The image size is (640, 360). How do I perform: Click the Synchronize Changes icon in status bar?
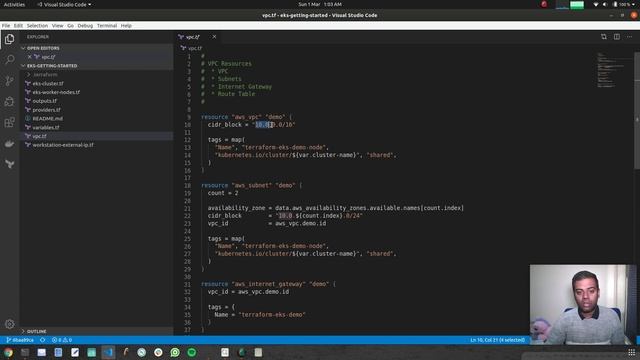(x=42, y=340)
